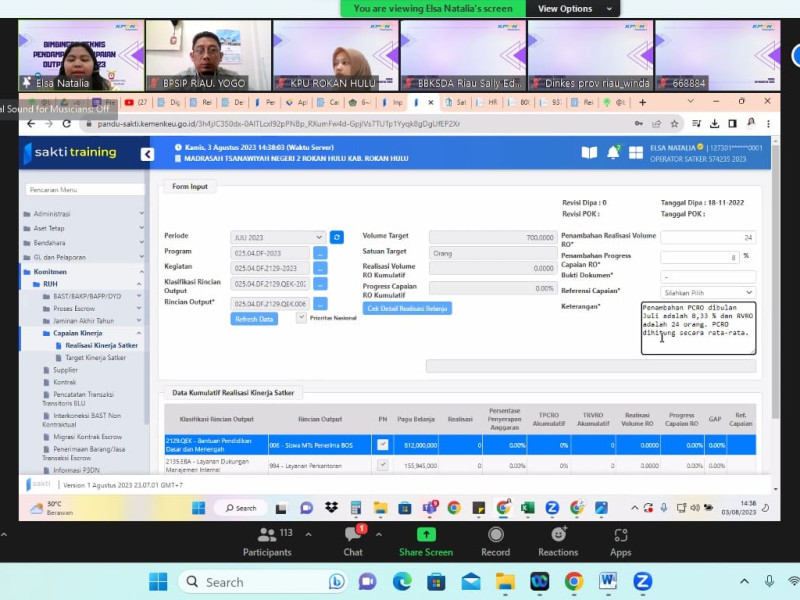Open the book guide icon in the header
The width and height of the screenshot is (800, 600).
pos(589,153)
